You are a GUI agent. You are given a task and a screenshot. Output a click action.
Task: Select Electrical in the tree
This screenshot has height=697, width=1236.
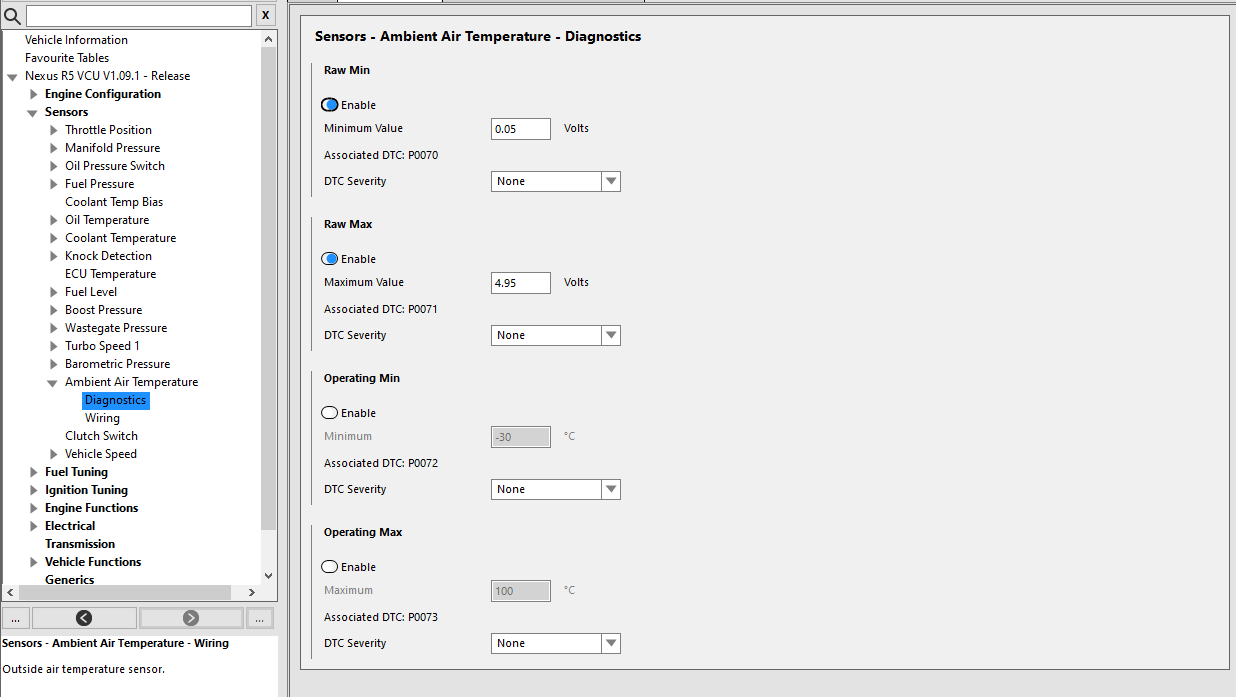pyautogui.click(x=70, y=526)
